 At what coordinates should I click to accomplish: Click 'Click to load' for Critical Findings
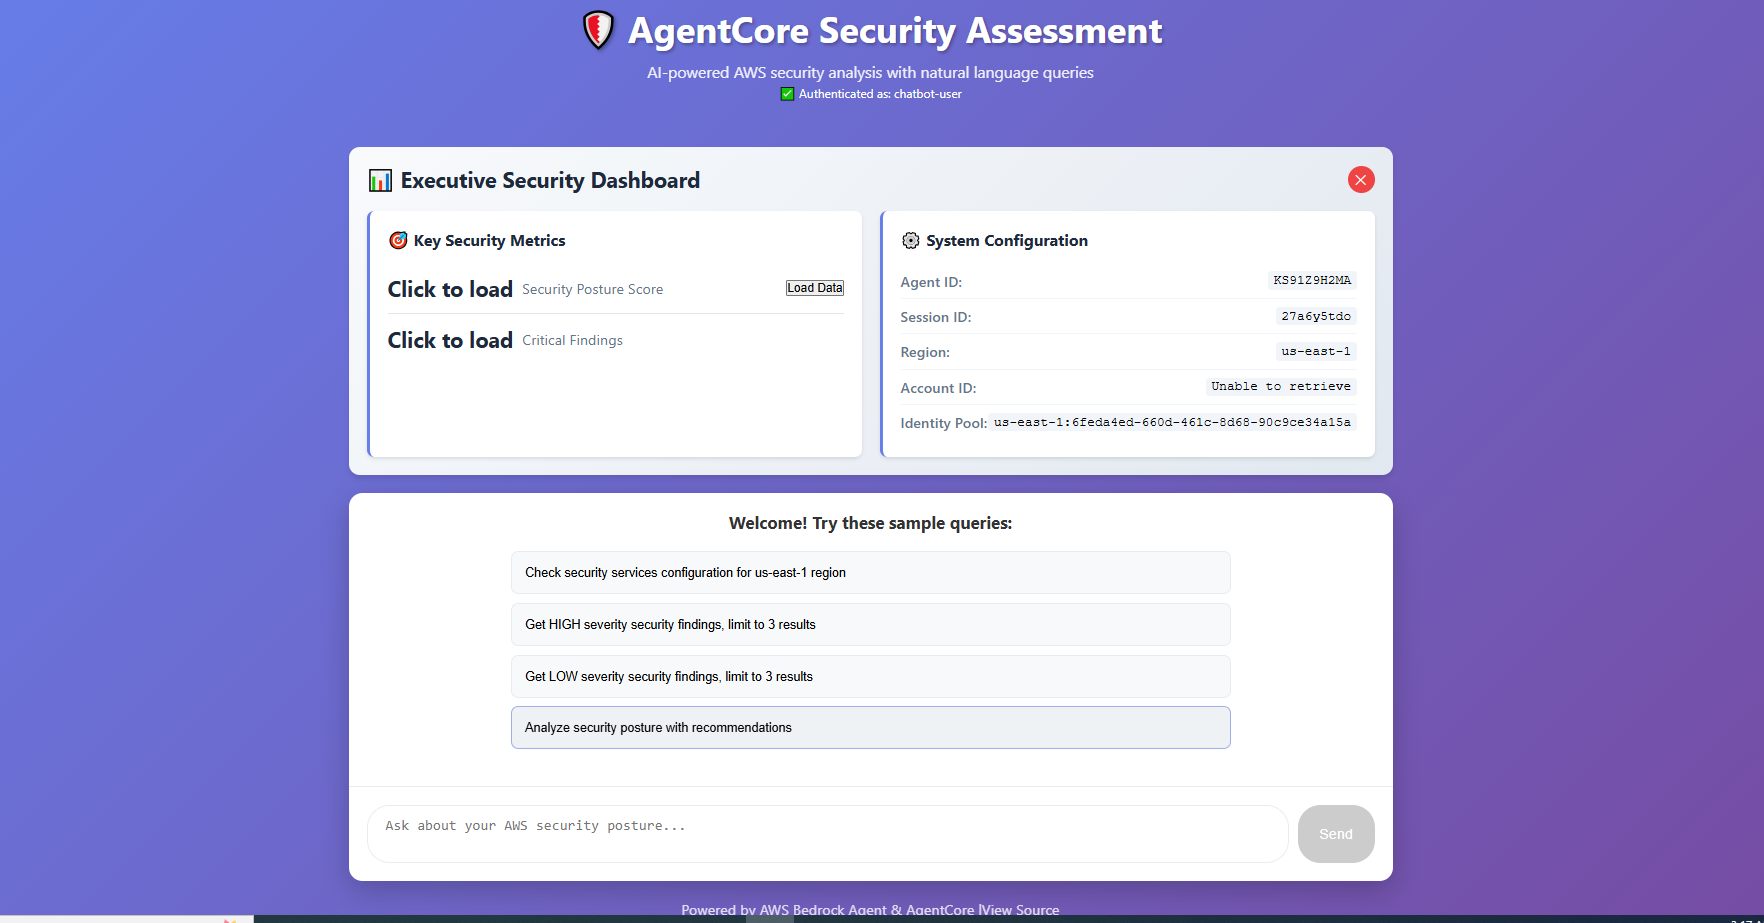tap(450, 340)
